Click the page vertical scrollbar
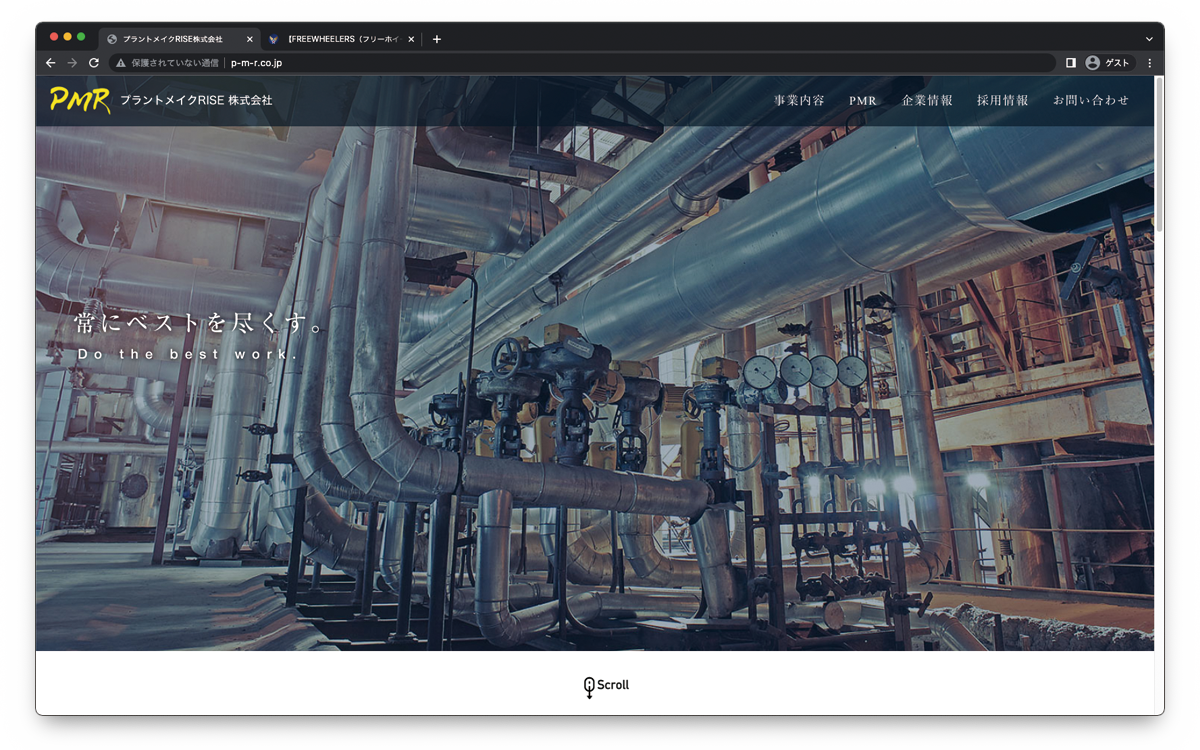This screenshot has width=1200, height=750. pyautogui.click(x=1159, y=160)
